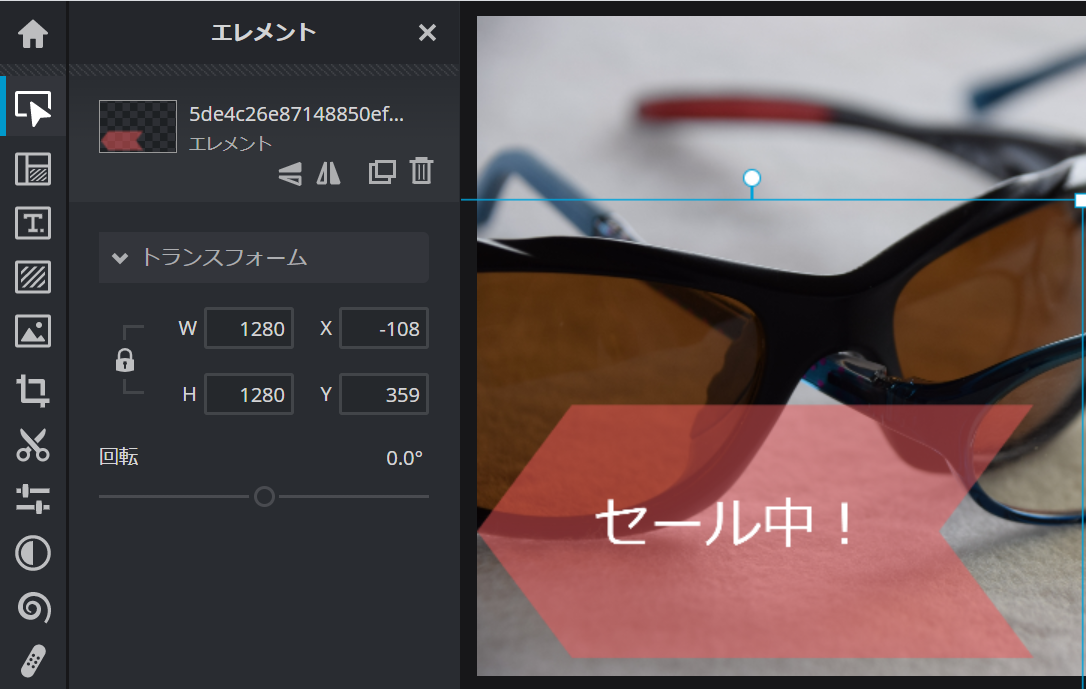Open the Layout template tool
The height and width of the screenshot is (689, 1086).
point(33,169)
